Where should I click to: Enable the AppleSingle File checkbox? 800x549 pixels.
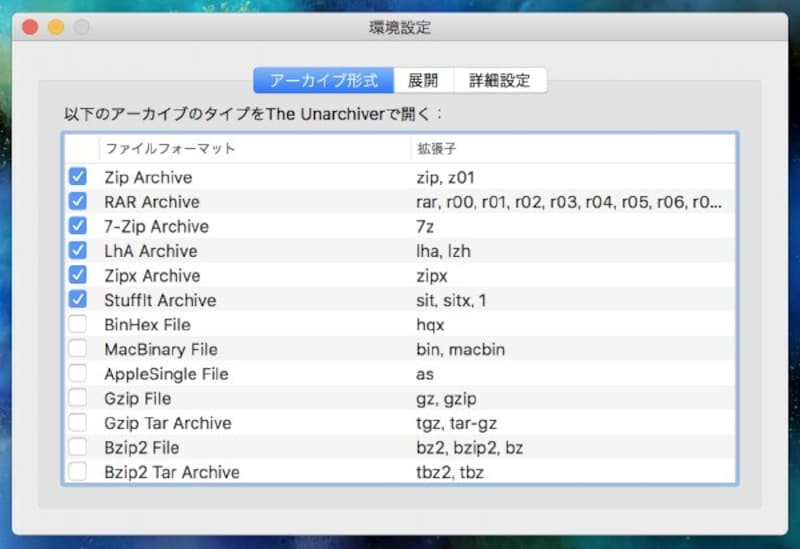click(x=78, y=374)
